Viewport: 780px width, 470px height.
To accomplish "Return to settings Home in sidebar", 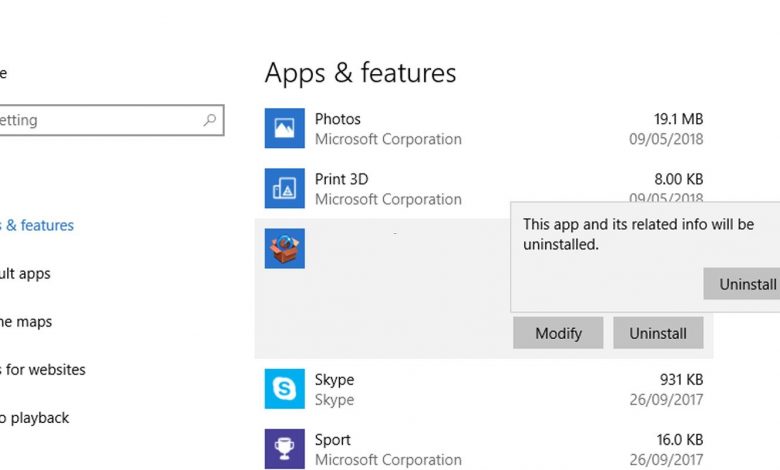I will (x=4, y=72).
